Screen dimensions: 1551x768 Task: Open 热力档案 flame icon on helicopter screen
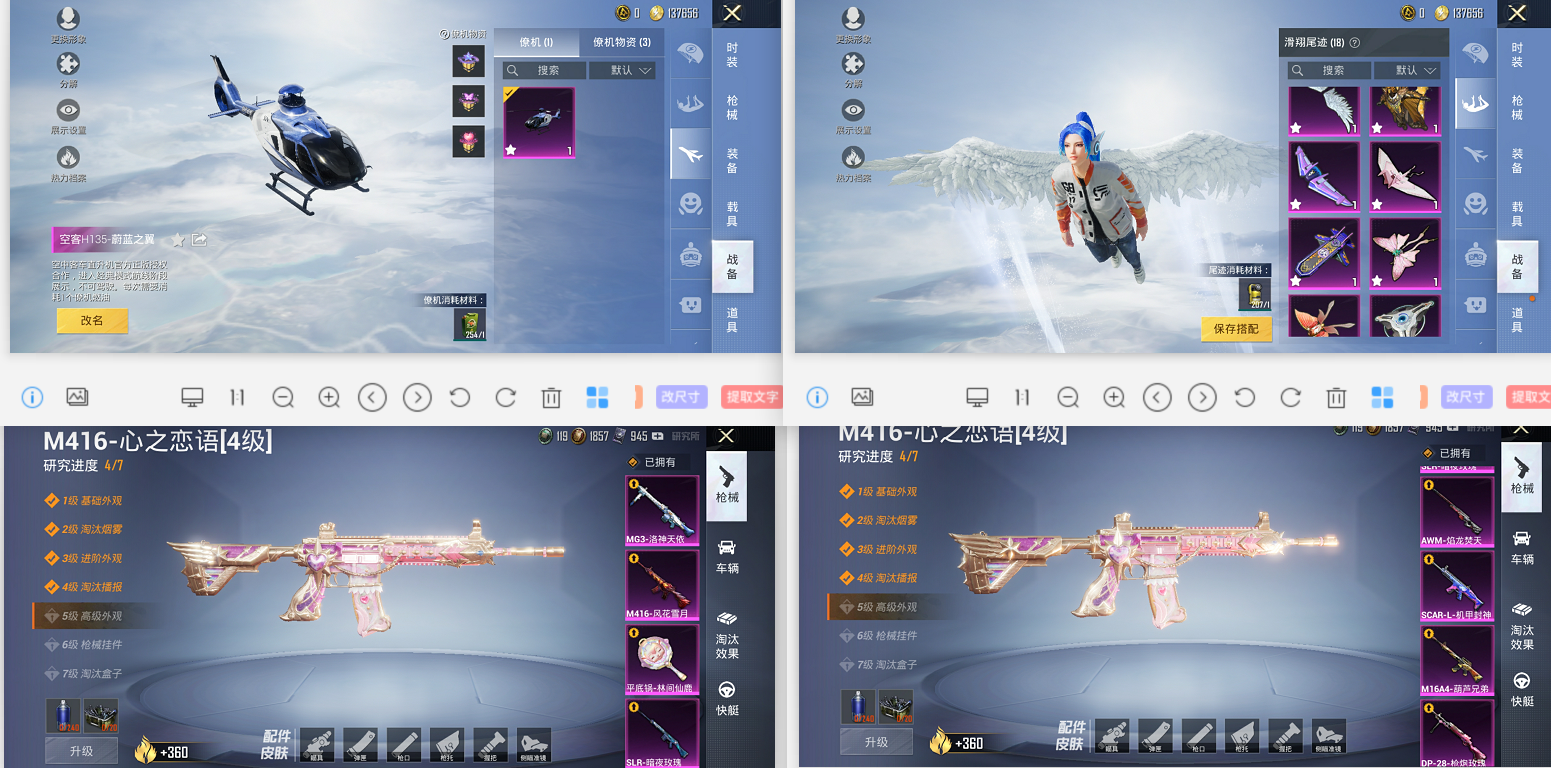(x=68, y=157)
